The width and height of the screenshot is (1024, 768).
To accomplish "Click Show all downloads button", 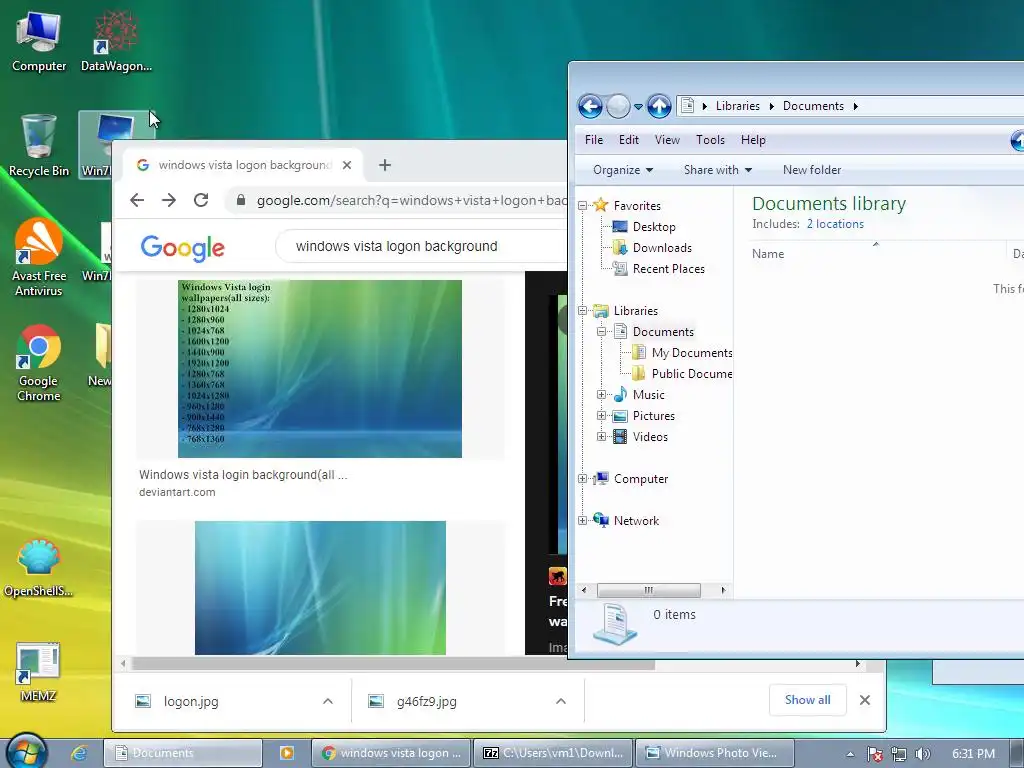I will point(808,700).
